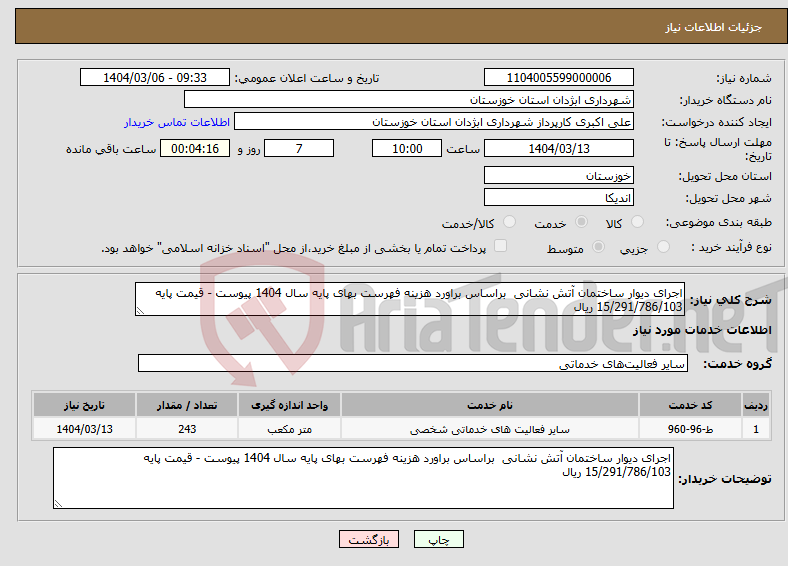
Task: Click the announcement date field 1404/03/06 - 09:33
Action: [x=155, y=77]
